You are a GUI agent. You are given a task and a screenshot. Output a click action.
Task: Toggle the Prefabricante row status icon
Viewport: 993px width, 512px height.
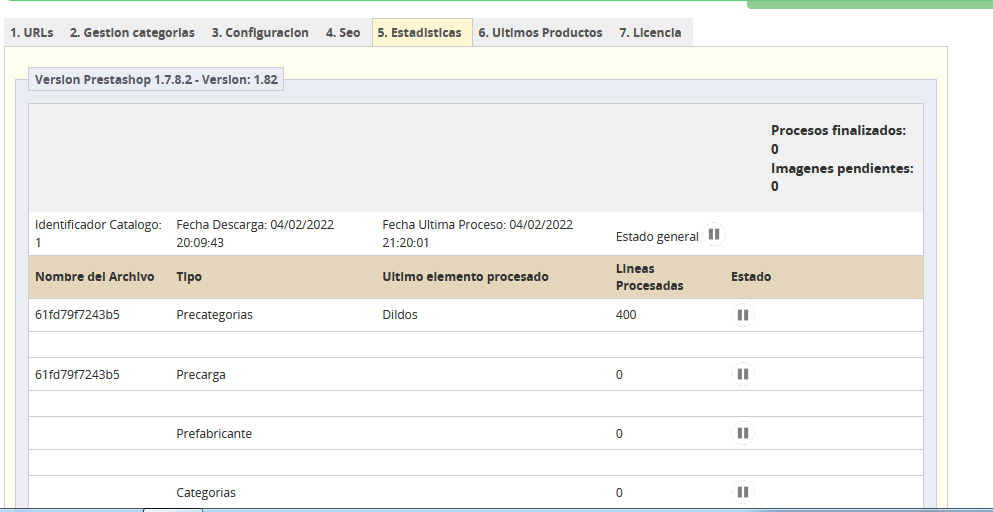(x=742, y=434)
